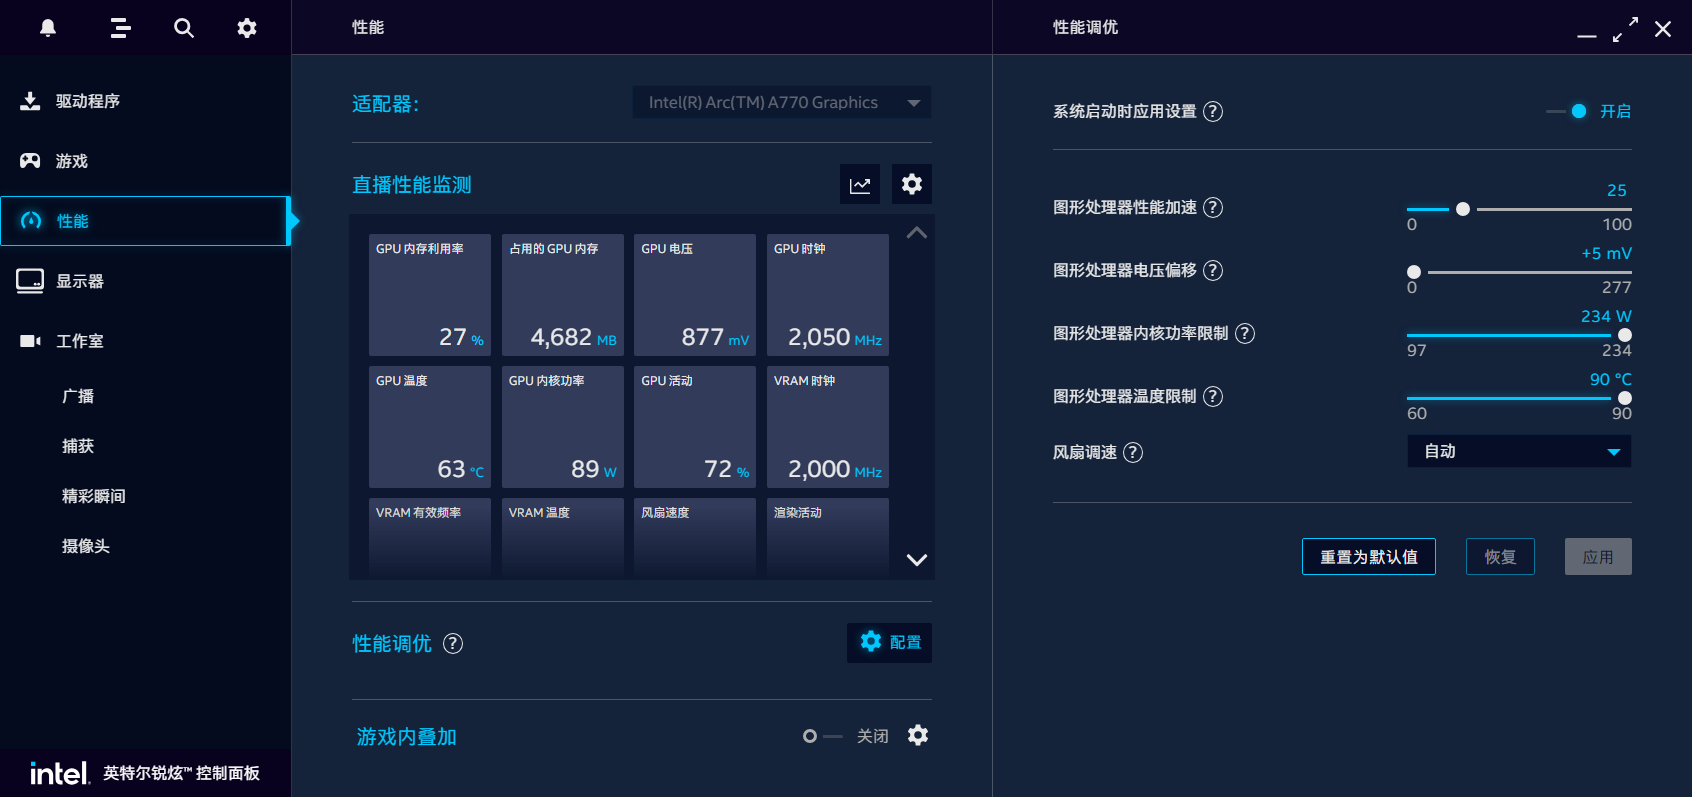
Task: Toggle the 游戏内叠加 switch
Action: click(x=823, y=736)
